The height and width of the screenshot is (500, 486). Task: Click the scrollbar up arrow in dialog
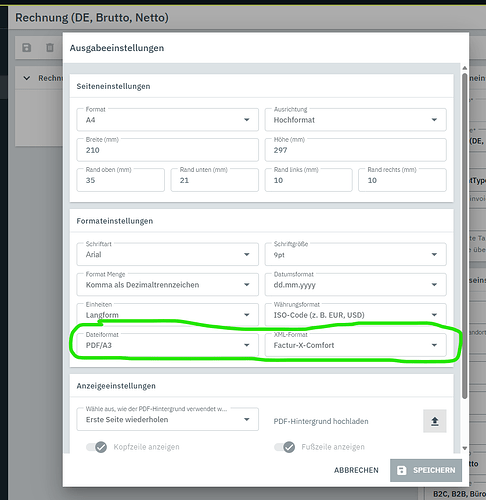coord(465,68)
